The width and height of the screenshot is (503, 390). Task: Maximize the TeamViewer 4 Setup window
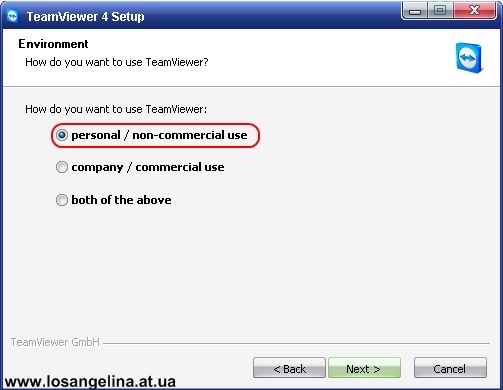[x=440, y=11]
